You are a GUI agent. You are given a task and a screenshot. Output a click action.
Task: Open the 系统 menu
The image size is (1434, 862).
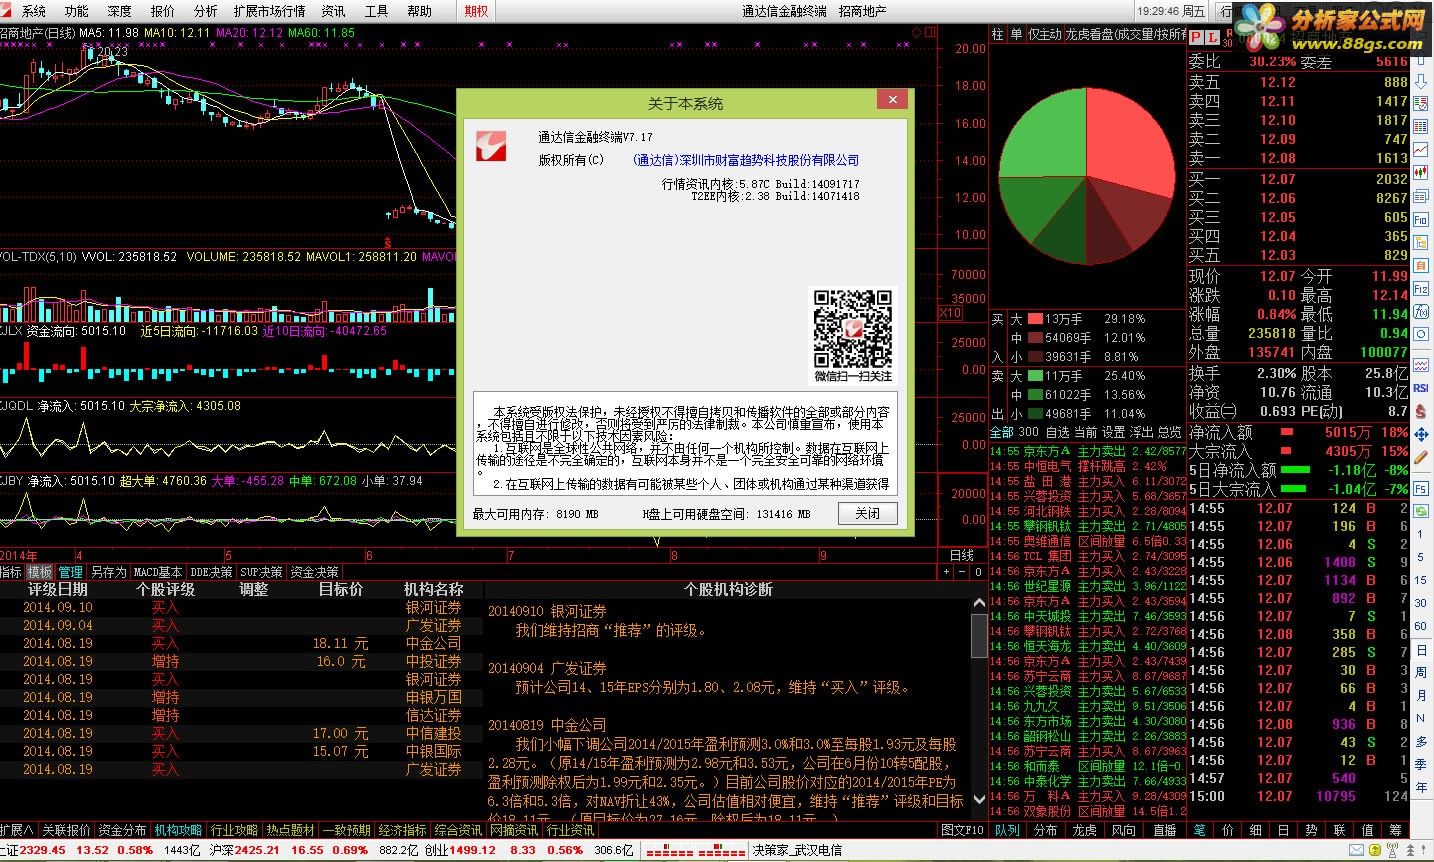point(34,11)
